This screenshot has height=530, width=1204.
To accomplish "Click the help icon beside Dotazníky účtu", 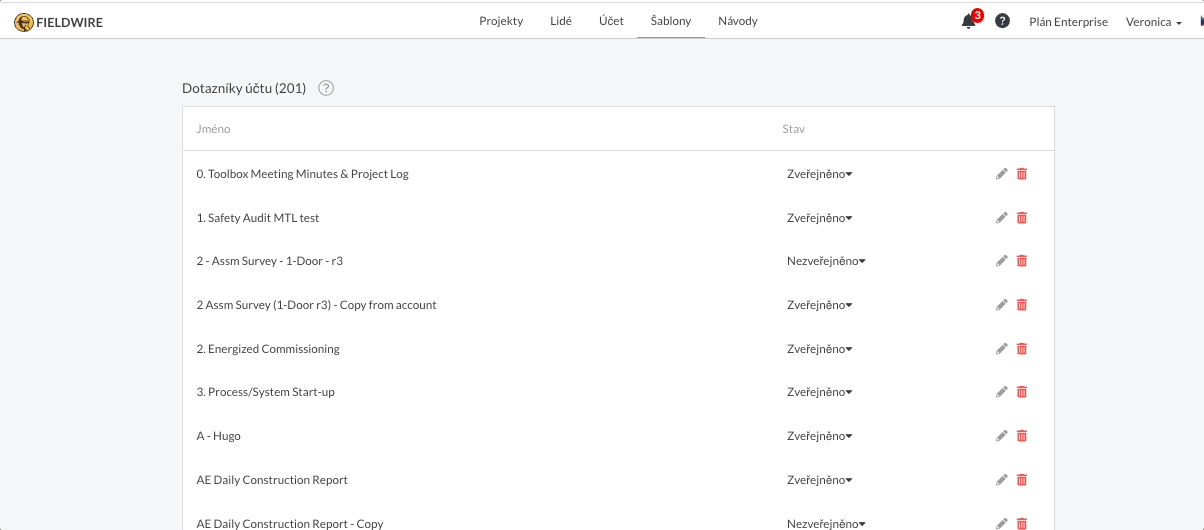I will (x=326, y=88).
